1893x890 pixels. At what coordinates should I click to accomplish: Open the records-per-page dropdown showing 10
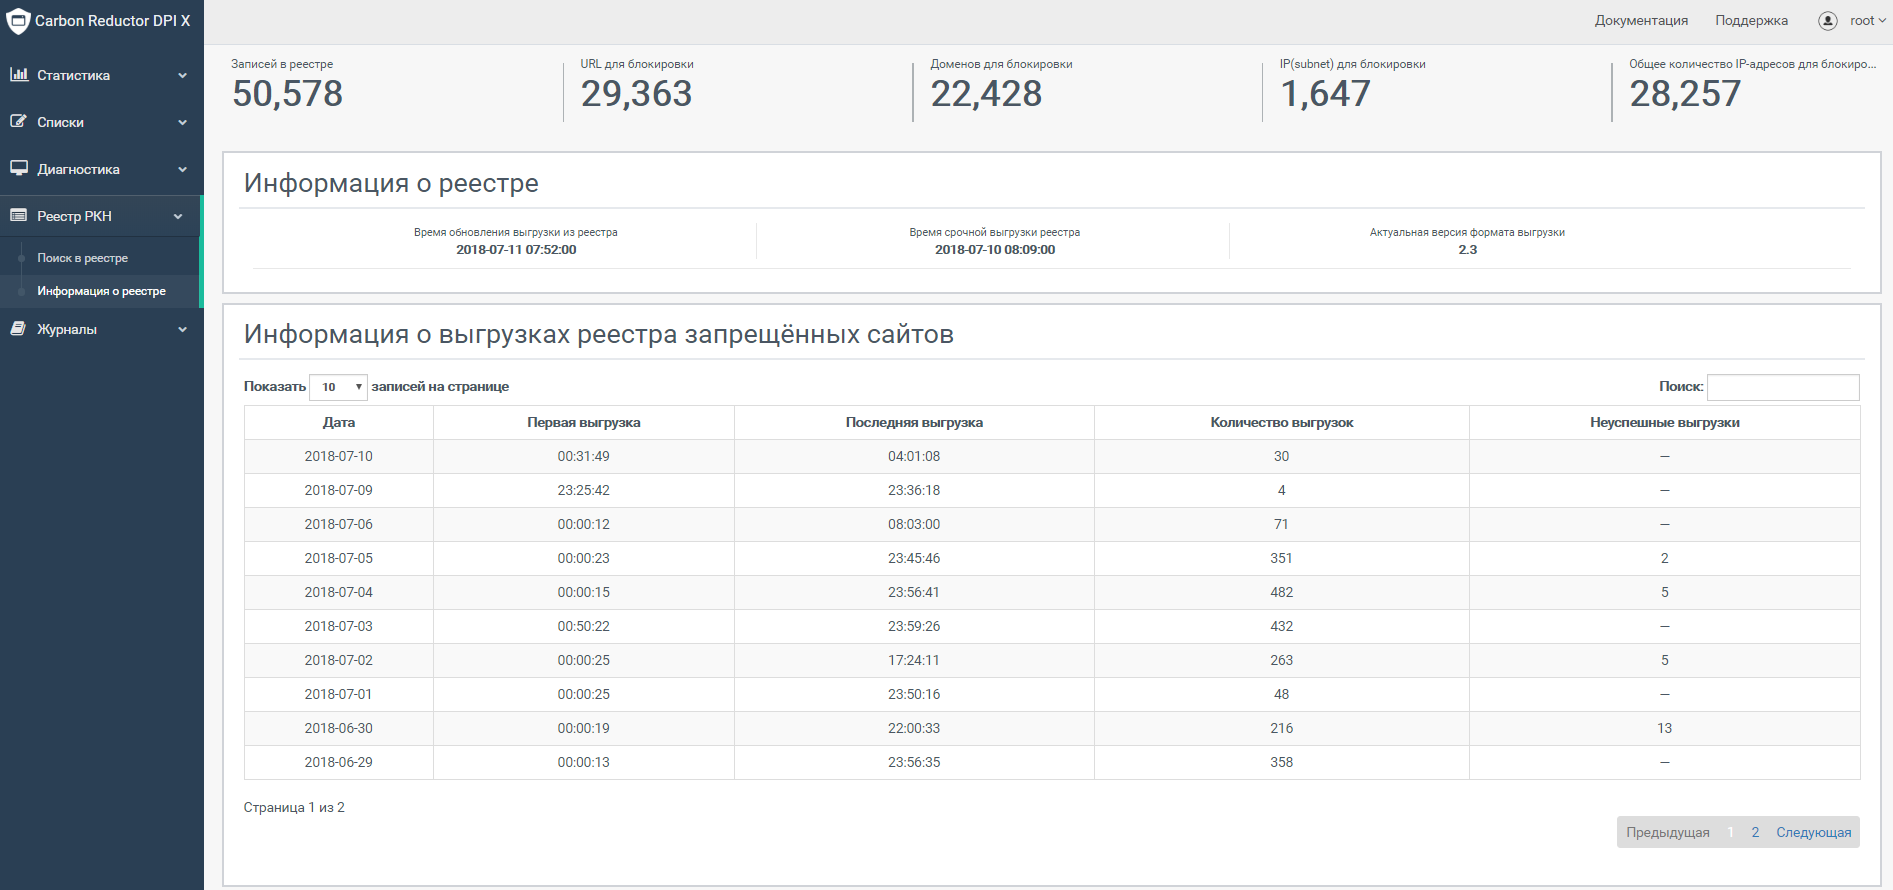point(339,387)
